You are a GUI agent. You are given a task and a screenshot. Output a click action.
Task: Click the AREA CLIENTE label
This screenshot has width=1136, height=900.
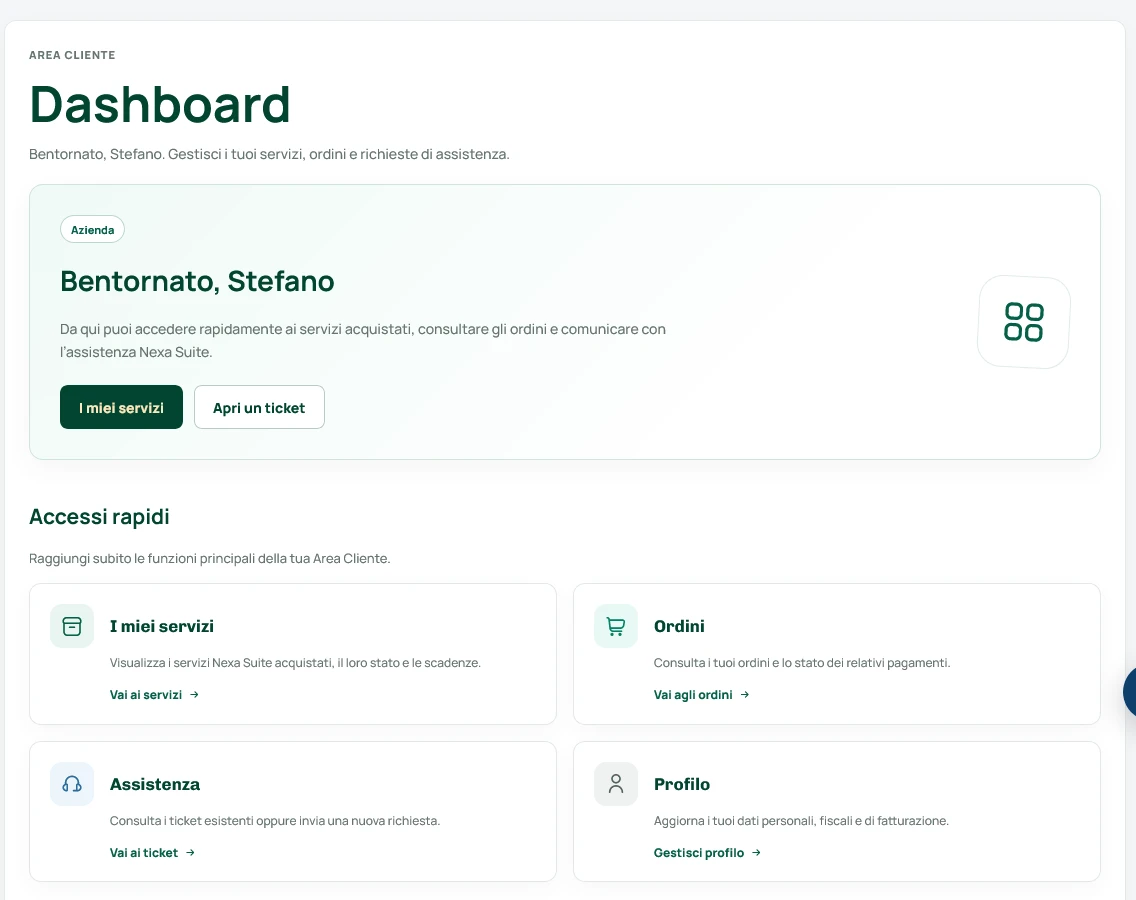[x=72, y=55]
